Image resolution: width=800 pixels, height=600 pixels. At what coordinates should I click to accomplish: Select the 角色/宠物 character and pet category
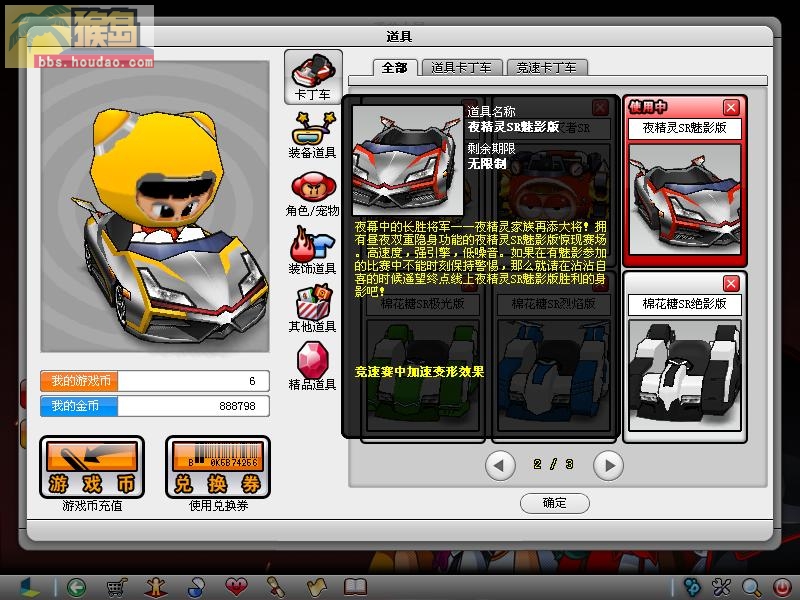tap(312, 194)
